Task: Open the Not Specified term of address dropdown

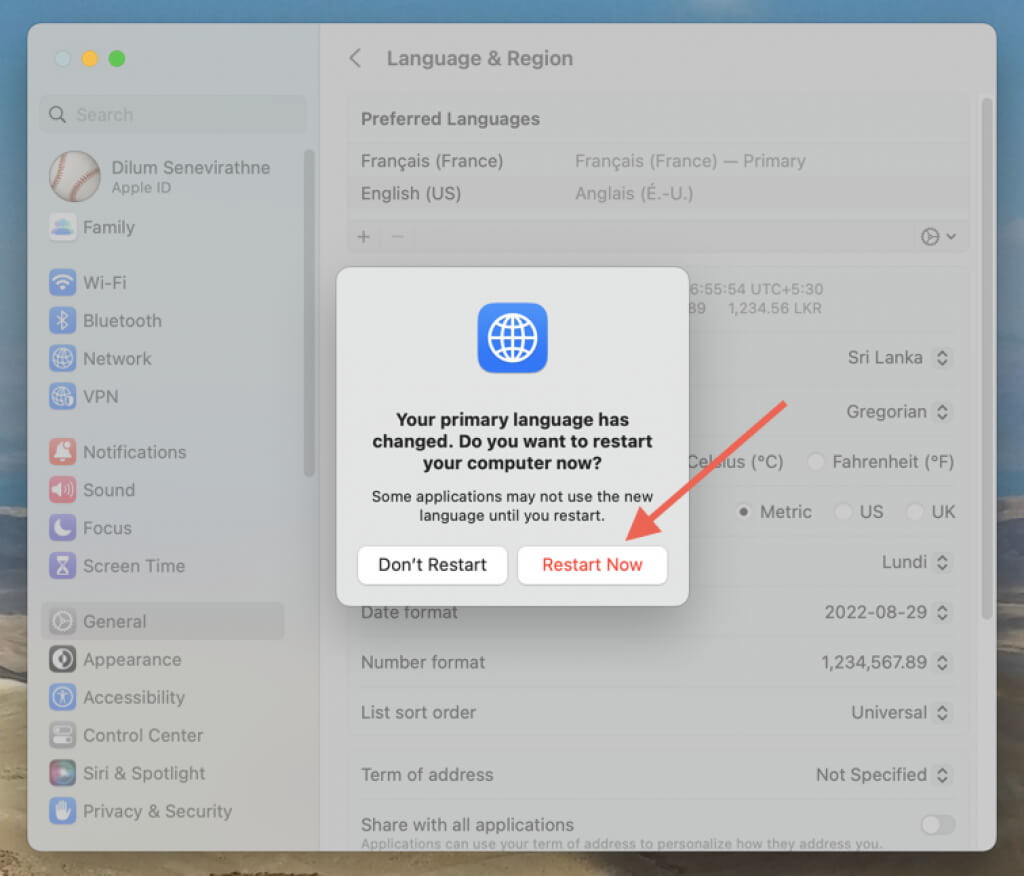Action: (883, 775)
